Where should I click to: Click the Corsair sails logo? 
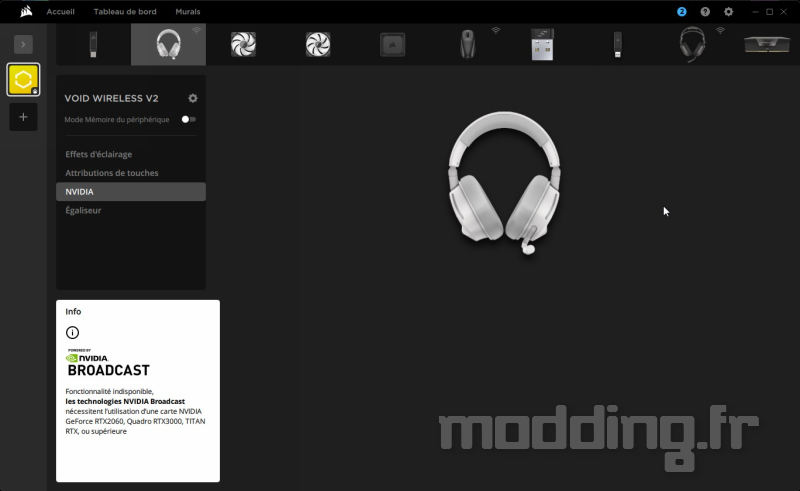[26, 11]
